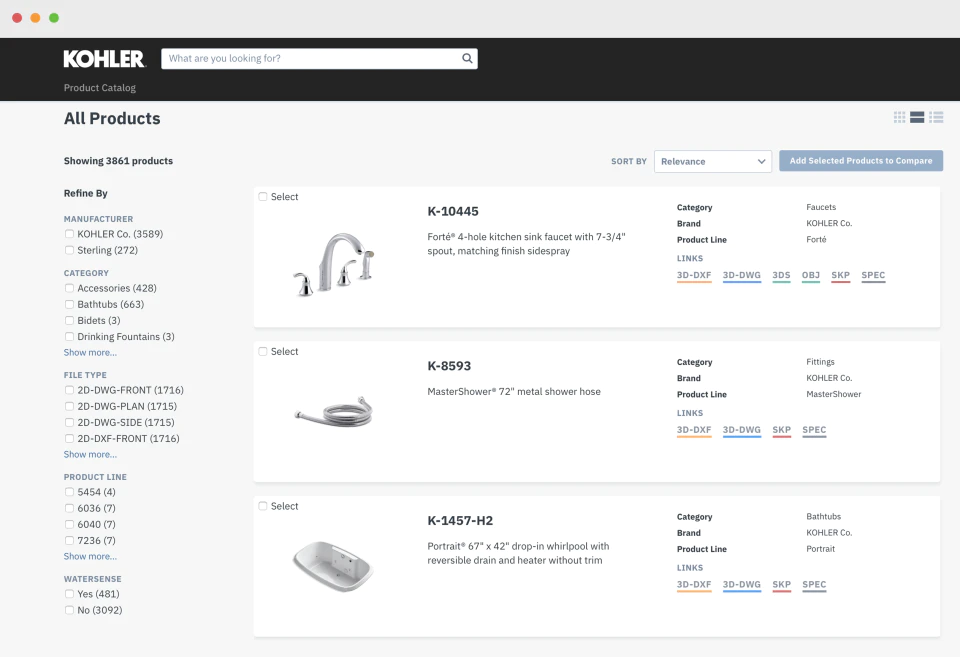The height and width of the screenshot is (657, 960).
Task: Click the macOS red close button
Action: [x=17, y=18]
